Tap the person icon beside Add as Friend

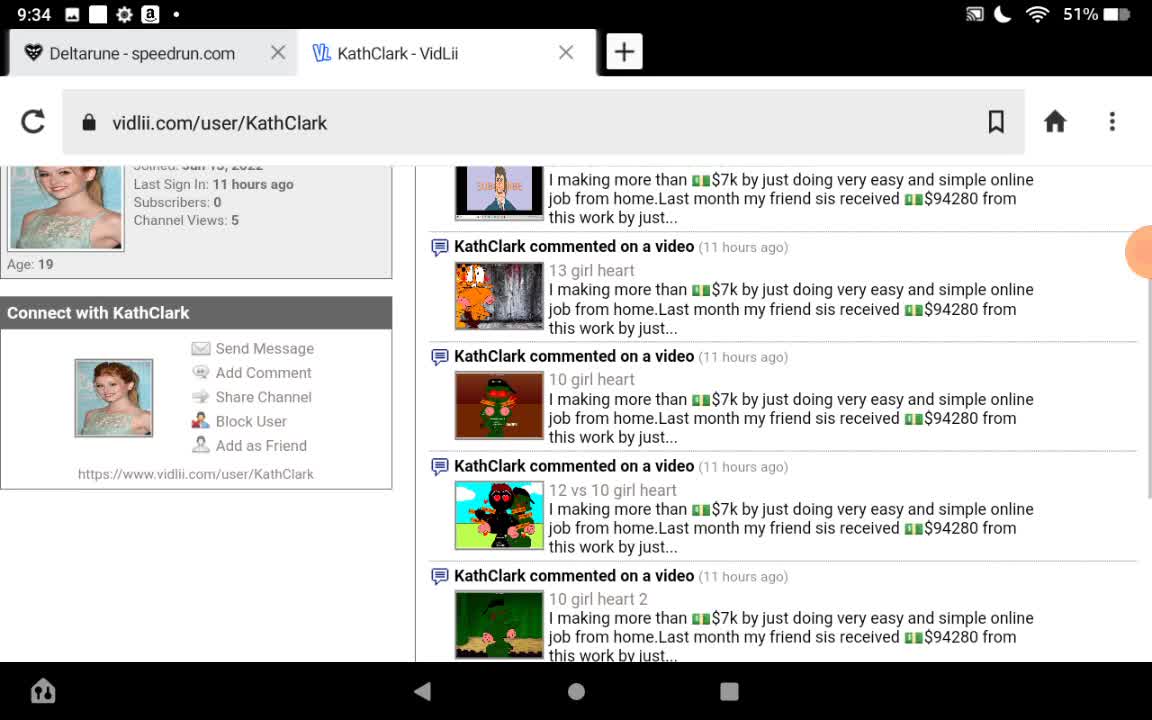point(200,444)
